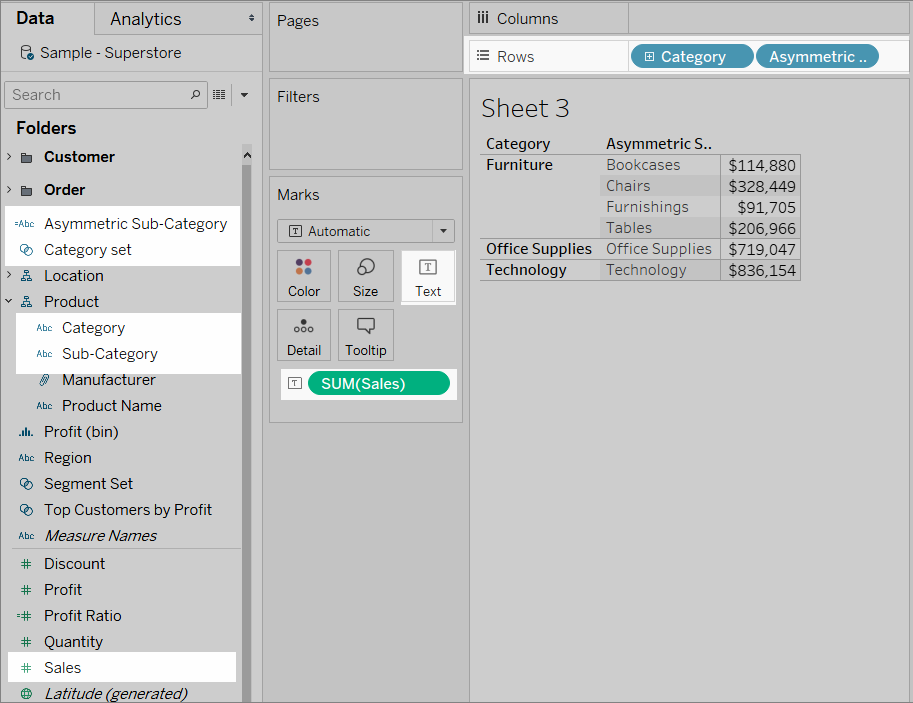913x703 pixels.
Task: Click the Search fields input box
Action: 106,95
